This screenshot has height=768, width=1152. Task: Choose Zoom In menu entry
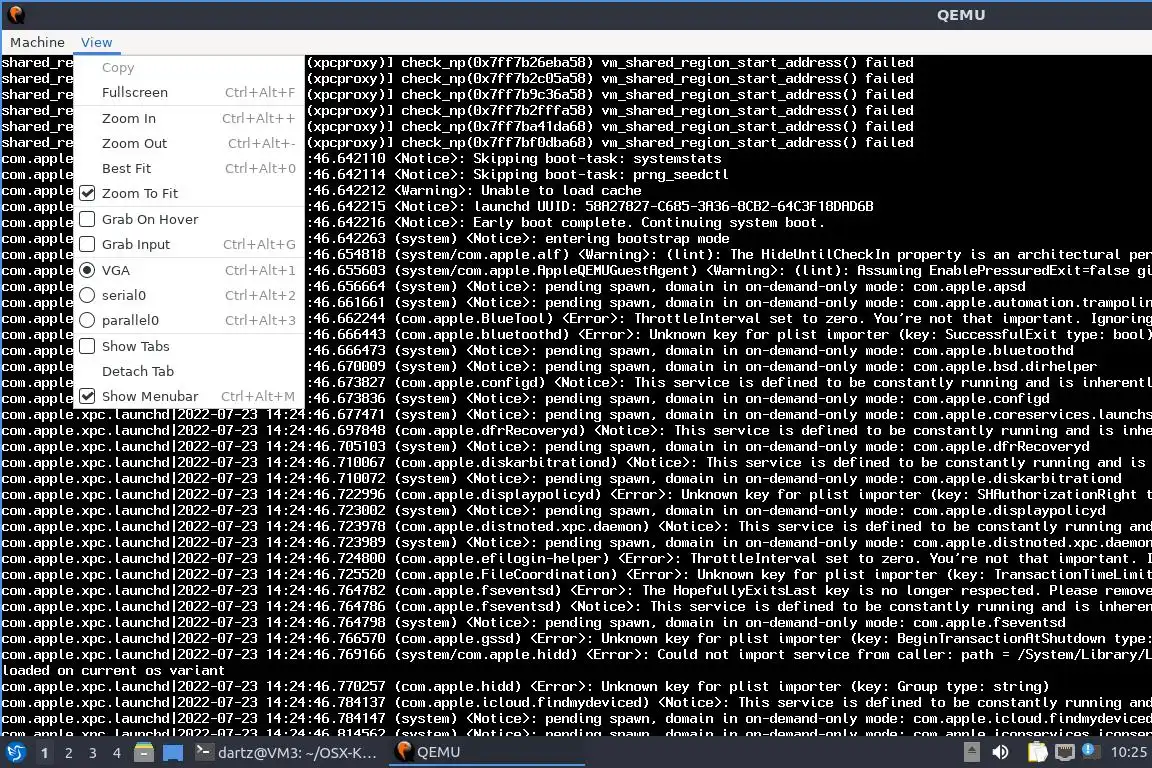[190, 118]
